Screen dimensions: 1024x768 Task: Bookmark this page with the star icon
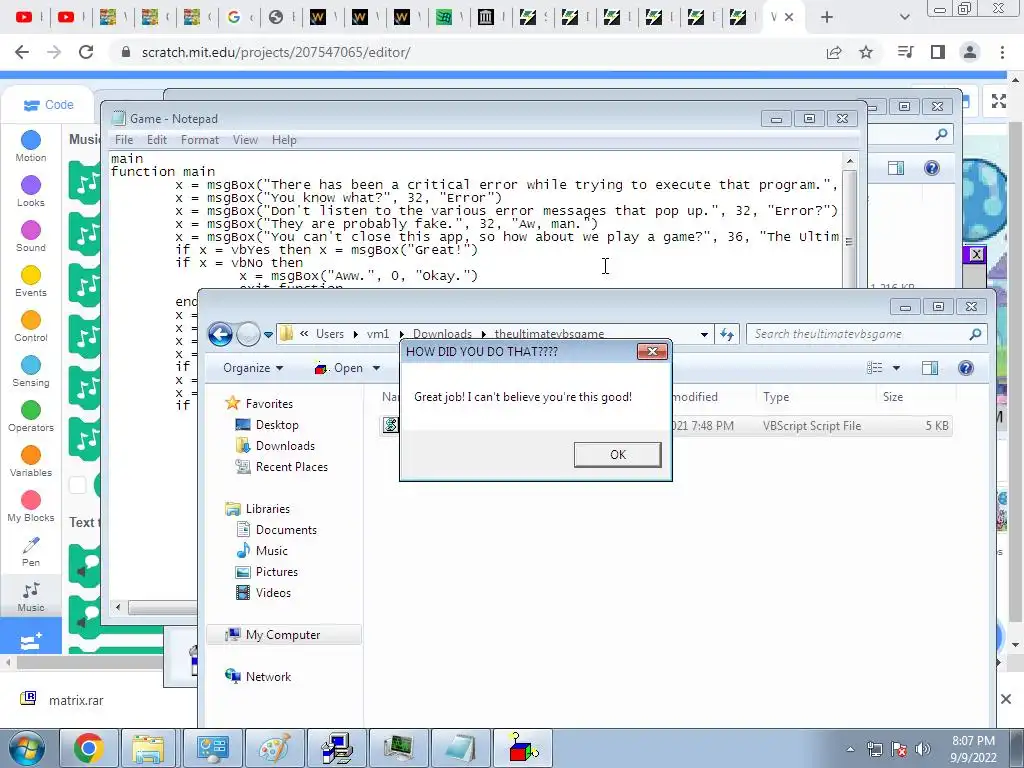coord(866,52)
